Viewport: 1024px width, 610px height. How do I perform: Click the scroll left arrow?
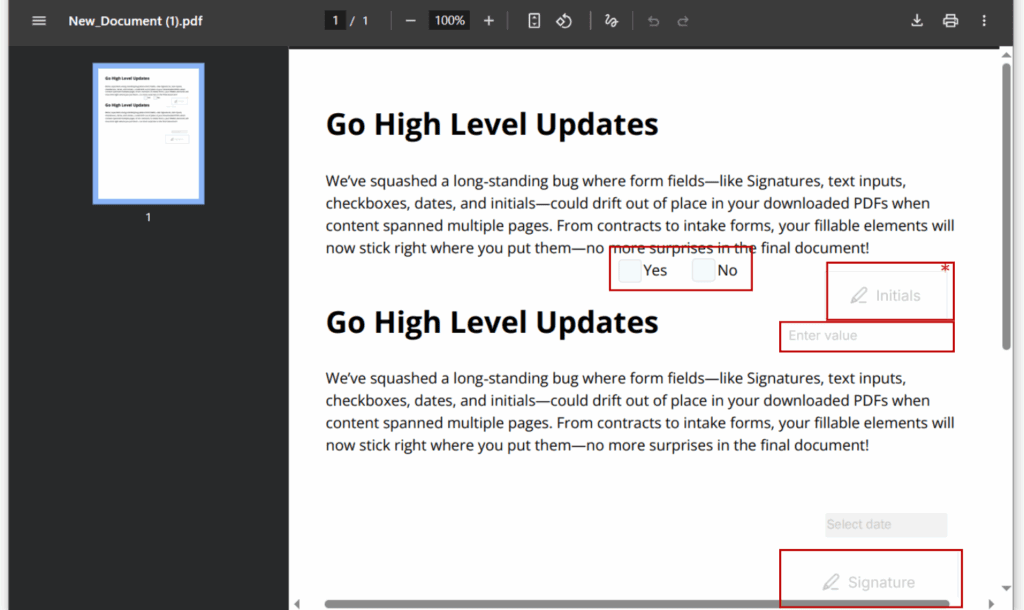pos(297,604)
